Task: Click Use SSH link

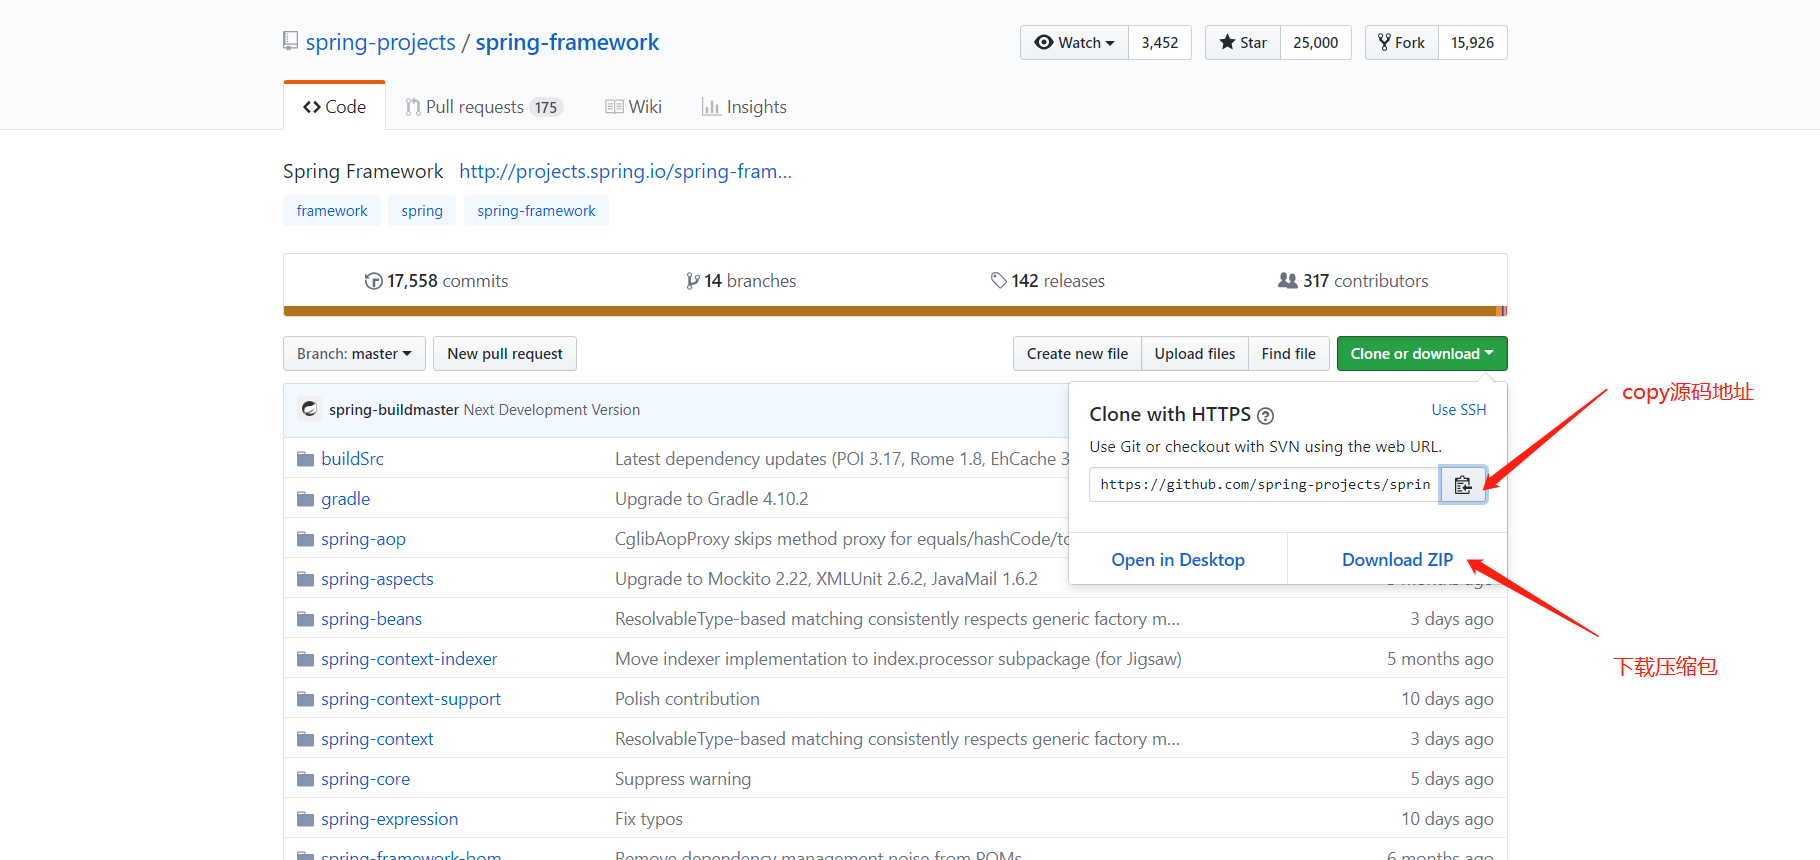Action: tap(1459, 410)
